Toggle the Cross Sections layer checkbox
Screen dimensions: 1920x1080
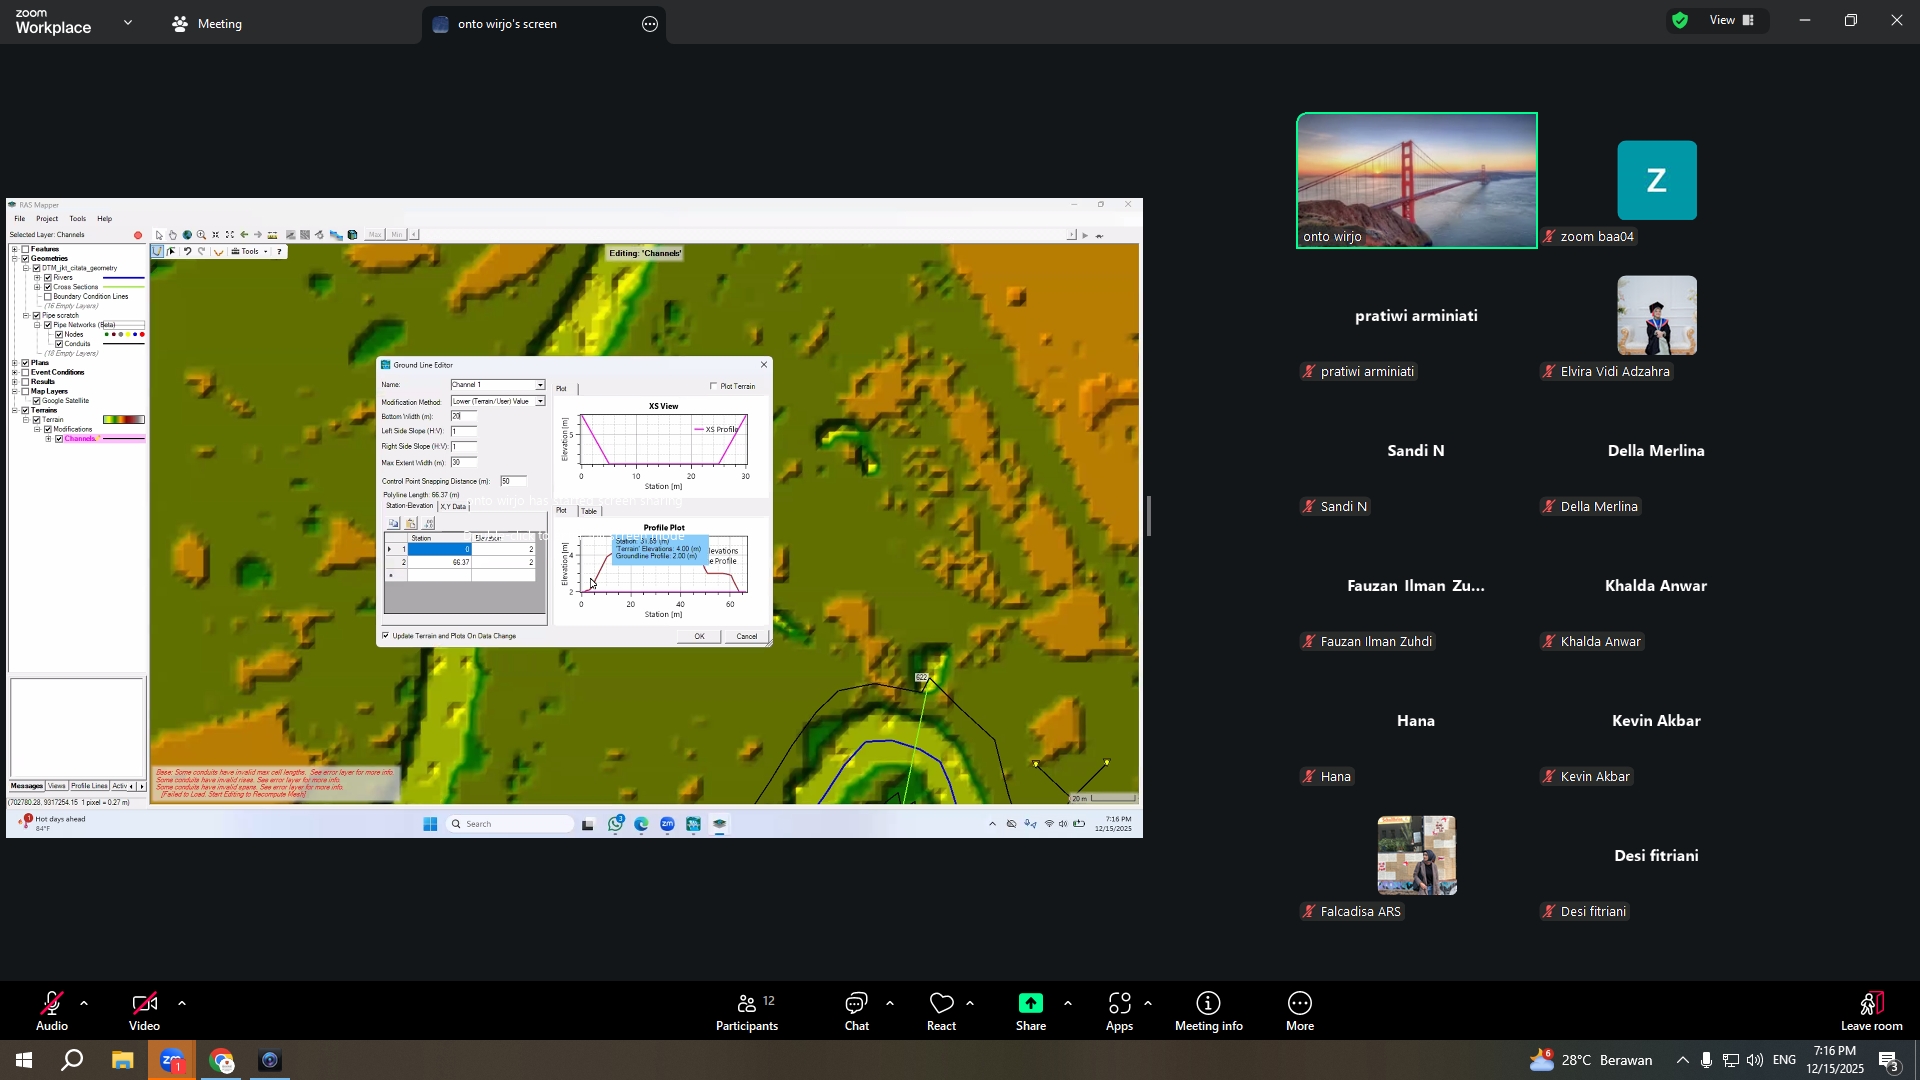pyautogui.click(x=48, y=287)
